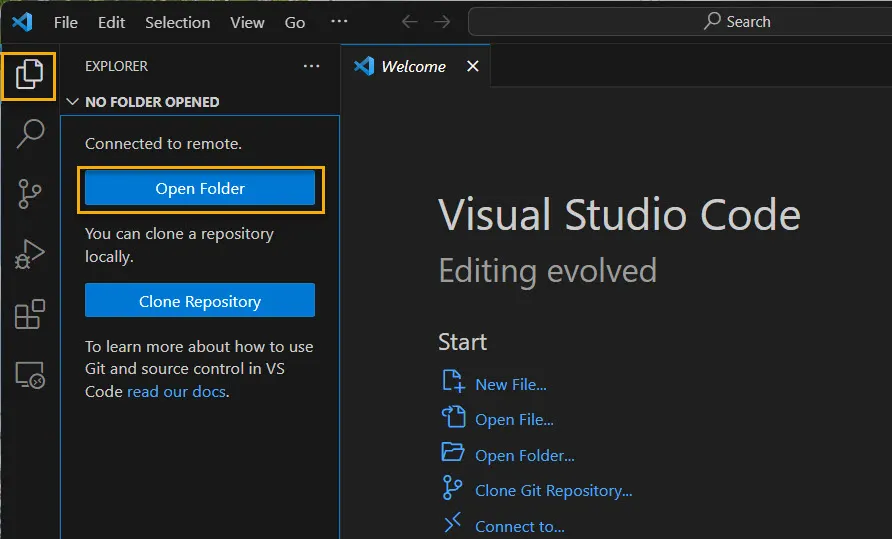Viewport: 892px width, 539px height.
Task: Follow the 'read our docs' link
Action: [x=176, y=392]
